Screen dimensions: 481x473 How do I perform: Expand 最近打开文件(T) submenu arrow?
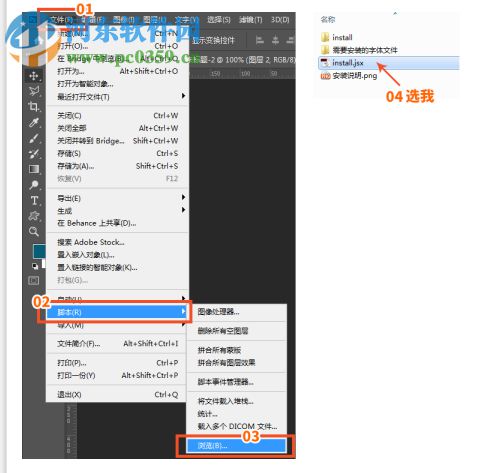[183, 96]
